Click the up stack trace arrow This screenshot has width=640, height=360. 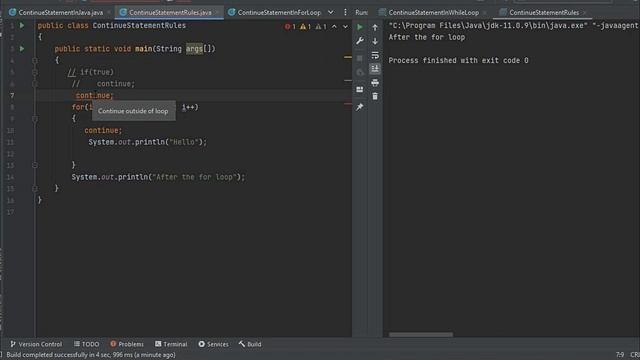pos(375,27)
